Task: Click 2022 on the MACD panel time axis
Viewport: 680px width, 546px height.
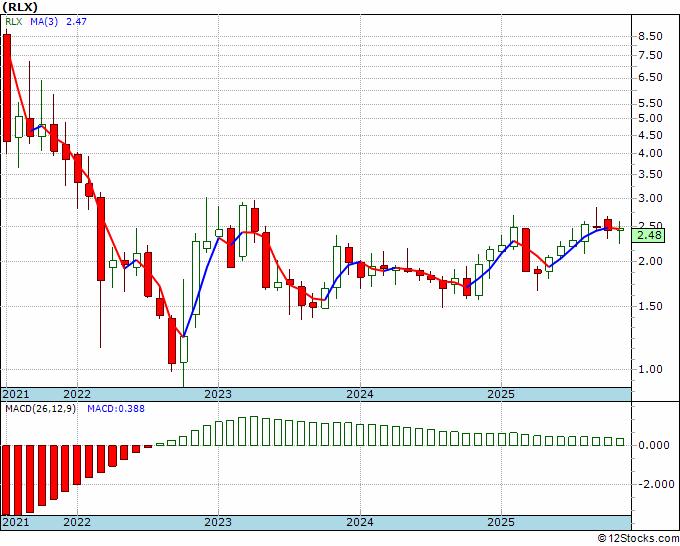Action: [77, 522]
